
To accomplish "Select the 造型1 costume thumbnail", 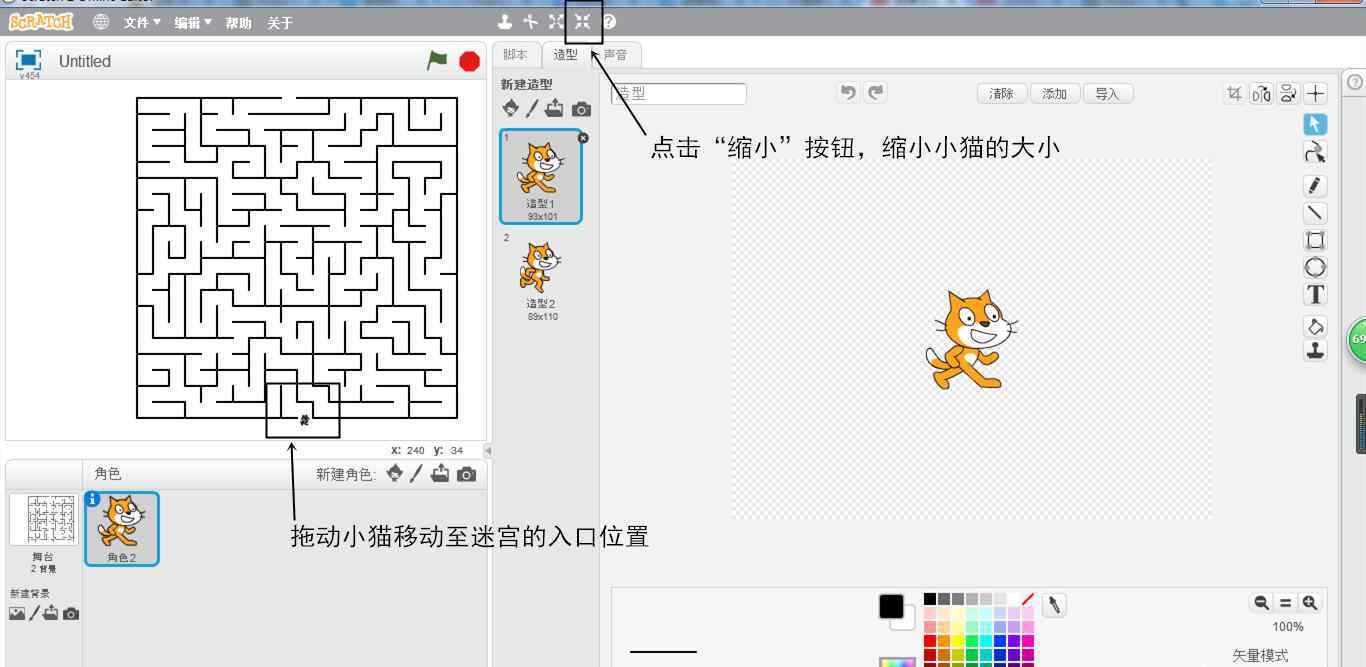I will point(540,176).
